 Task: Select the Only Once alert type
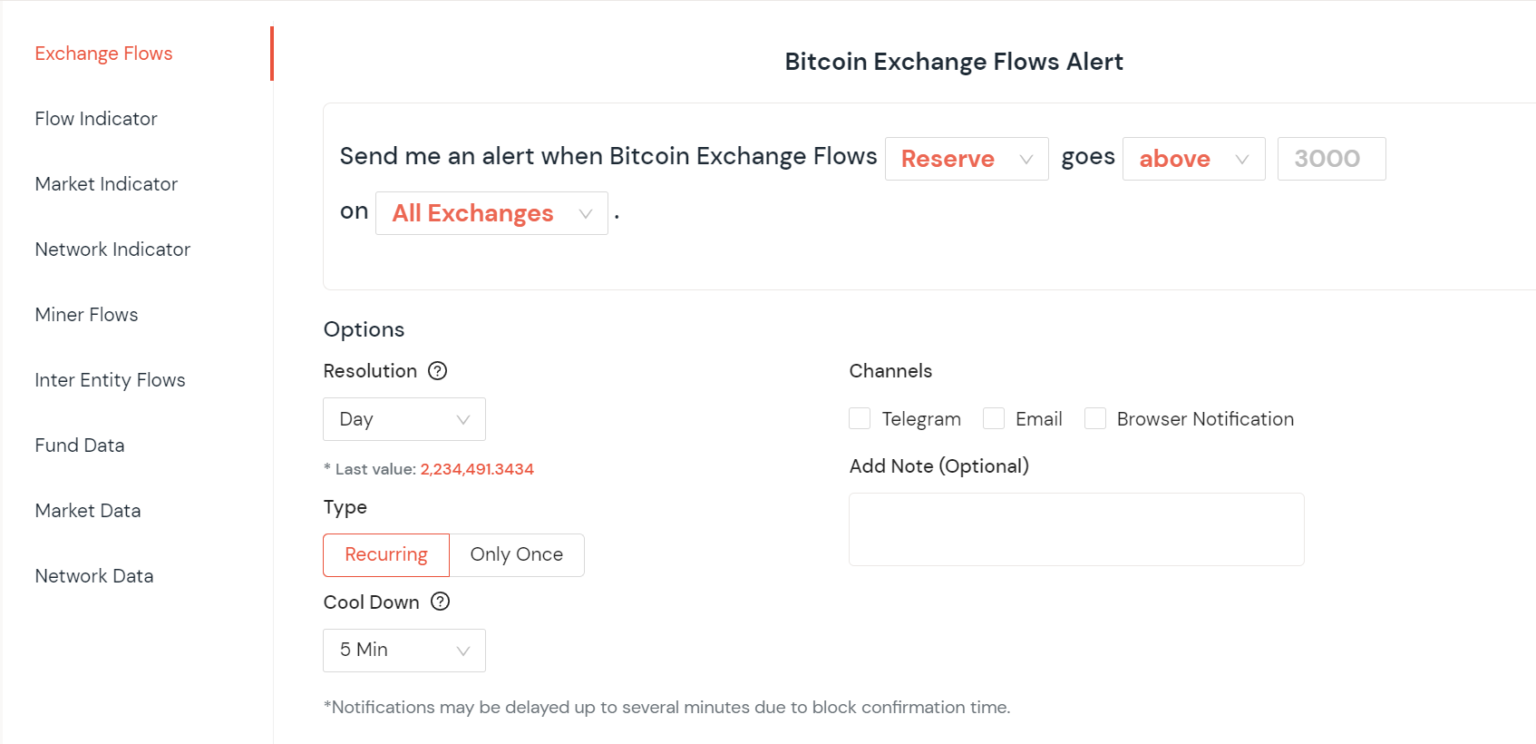(x=517, y=554)
